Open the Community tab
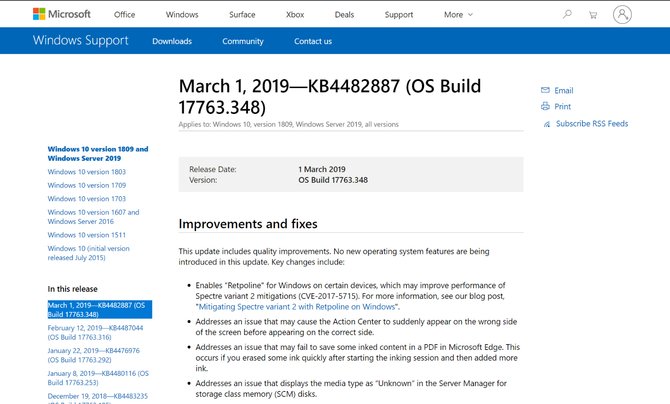 pos(243,41)
